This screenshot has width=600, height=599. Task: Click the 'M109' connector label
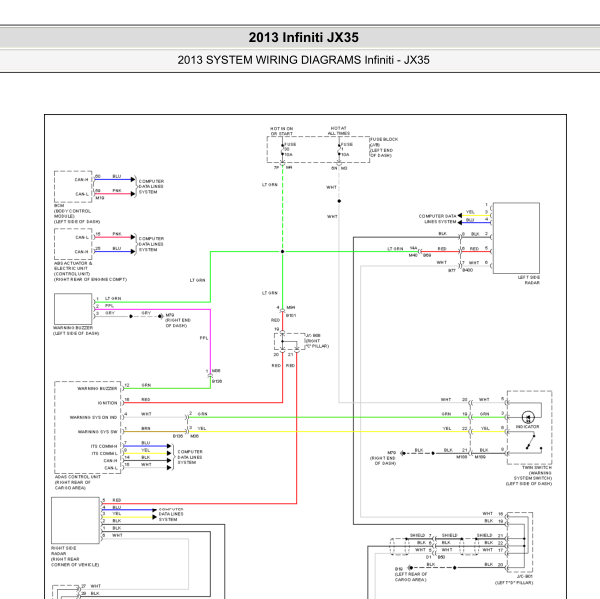coord(480,457)
